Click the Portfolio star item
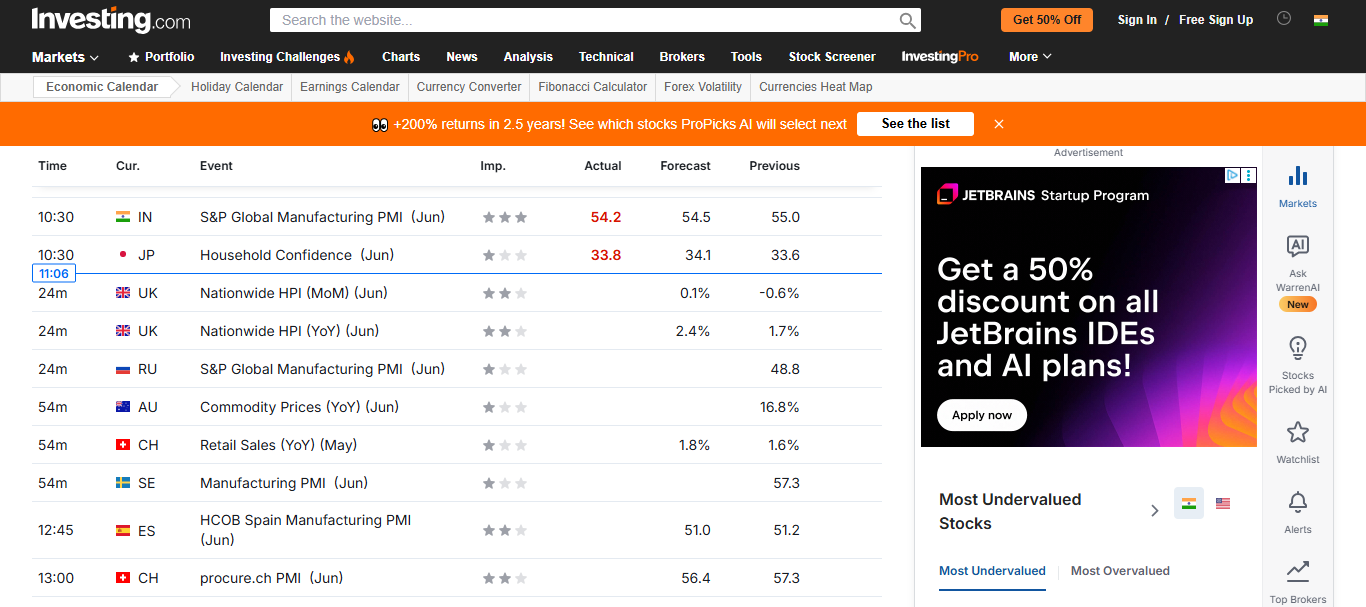Screen dimensions: 1366x607 click(161, 57)
